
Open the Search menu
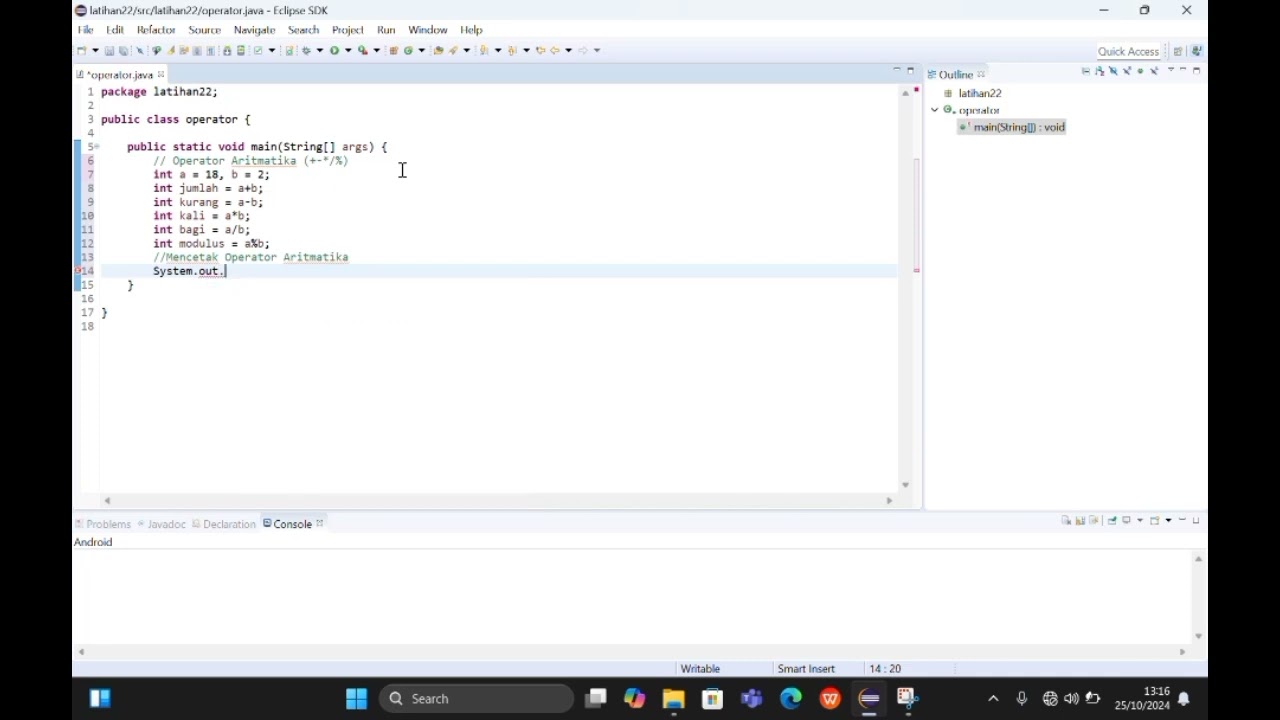tap(303, 30)
